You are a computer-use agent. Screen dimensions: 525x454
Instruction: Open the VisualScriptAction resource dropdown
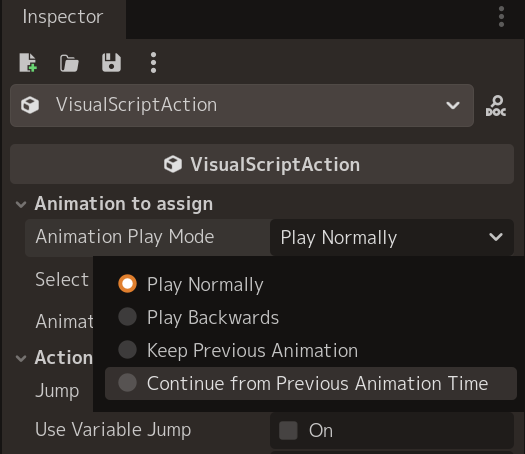pos(242,105)
